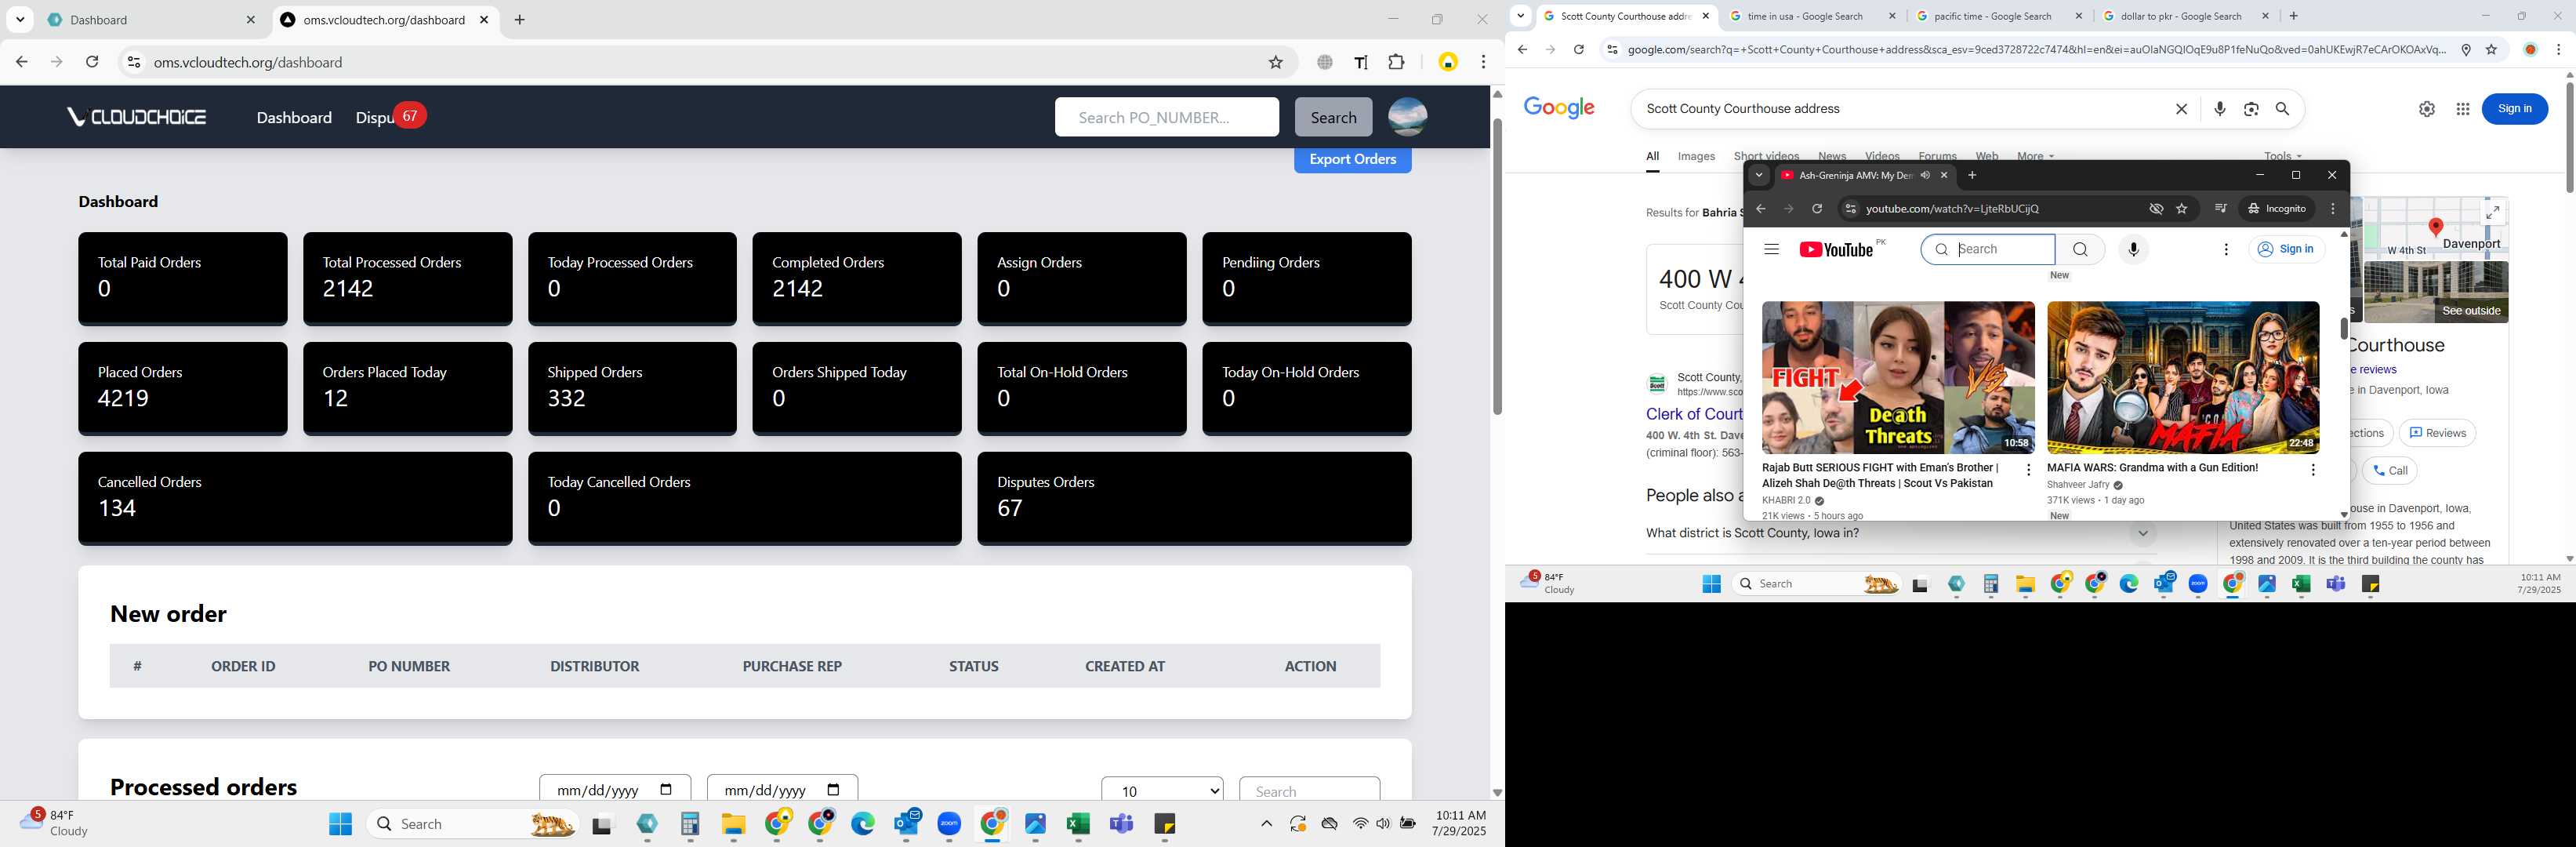Reload the oms.vcloudtech.org dashboard page
This screenshot has width=2576, height=847.
coord(92,62)
